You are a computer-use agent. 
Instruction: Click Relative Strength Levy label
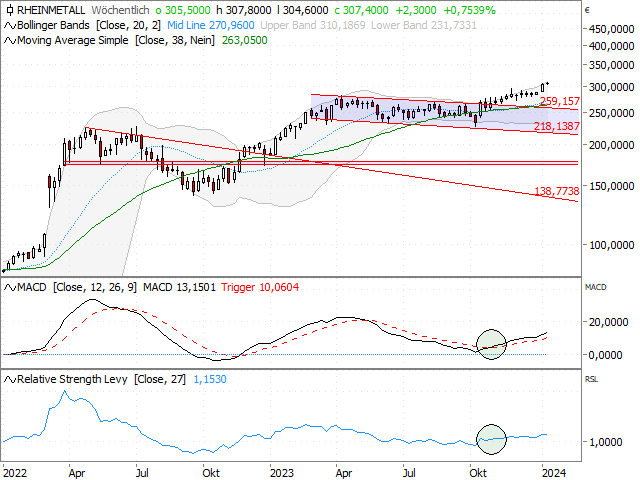[x=72, y=379]
